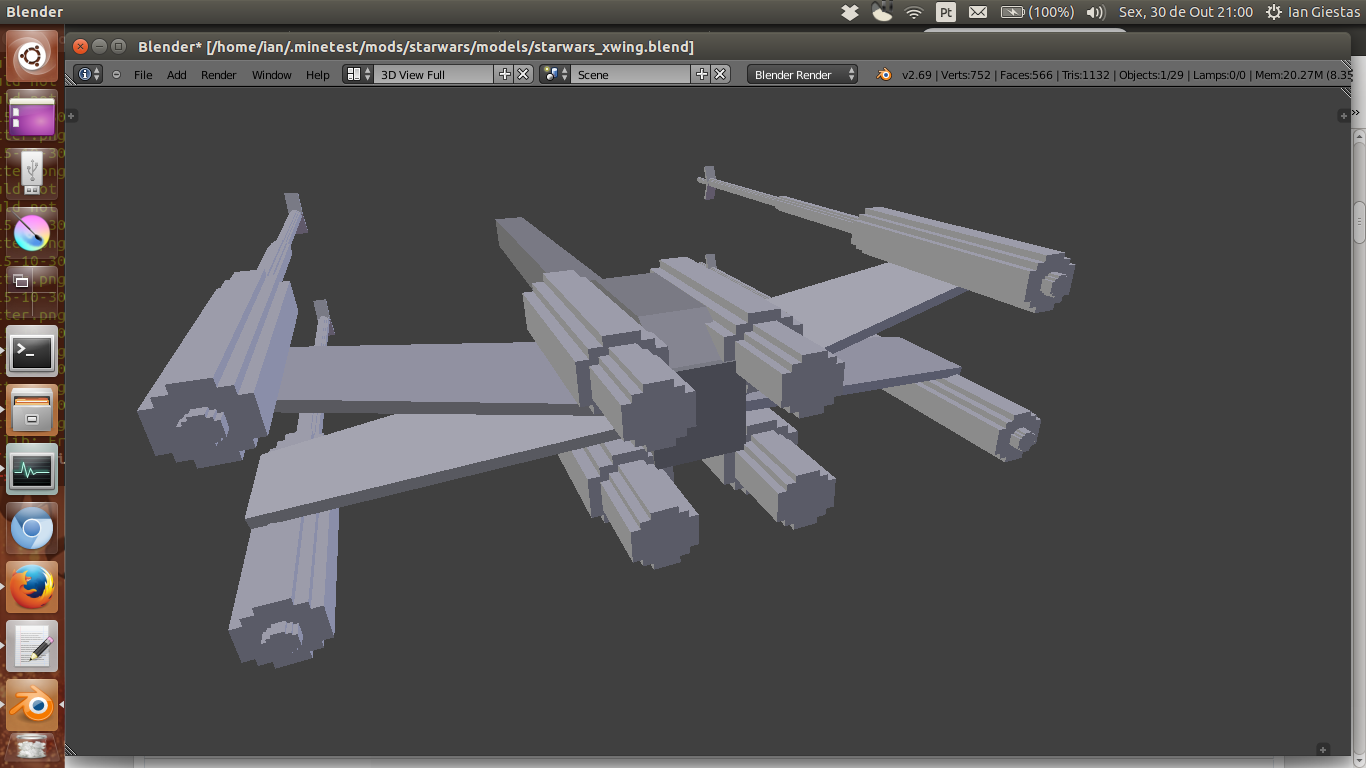Click the Info editor type selector icon
The image size is (1366, 768).
click(x=86, y=74)
